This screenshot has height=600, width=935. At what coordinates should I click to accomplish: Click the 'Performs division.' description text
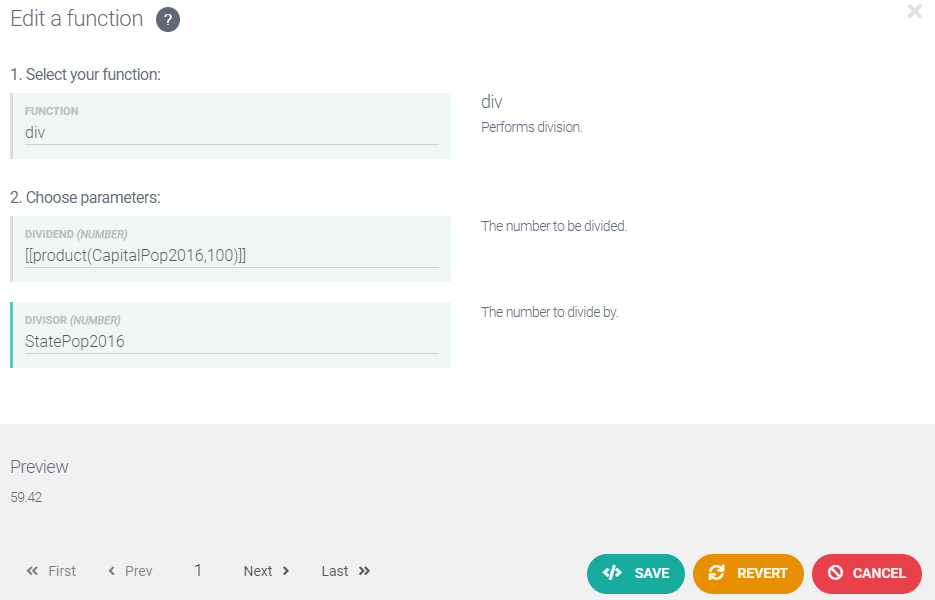[x=531, y=127]
